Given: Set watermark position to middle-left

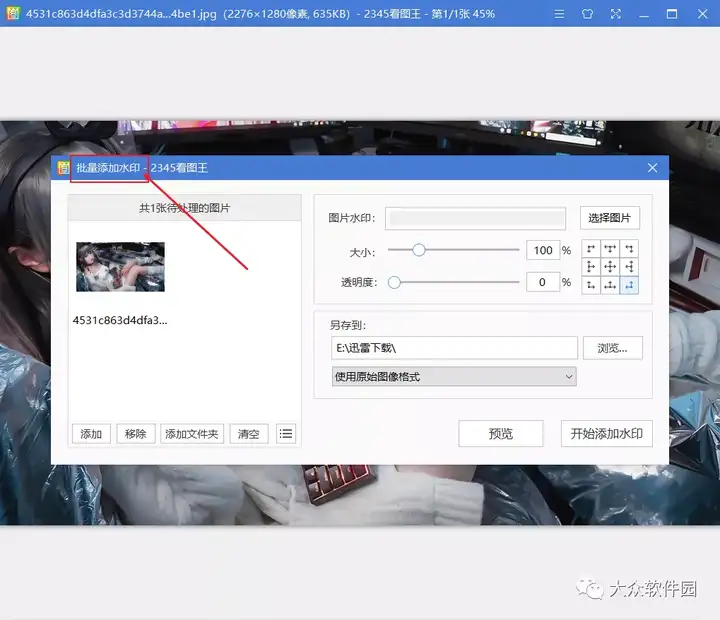Looking at the screenshot, I should [591, 267].
